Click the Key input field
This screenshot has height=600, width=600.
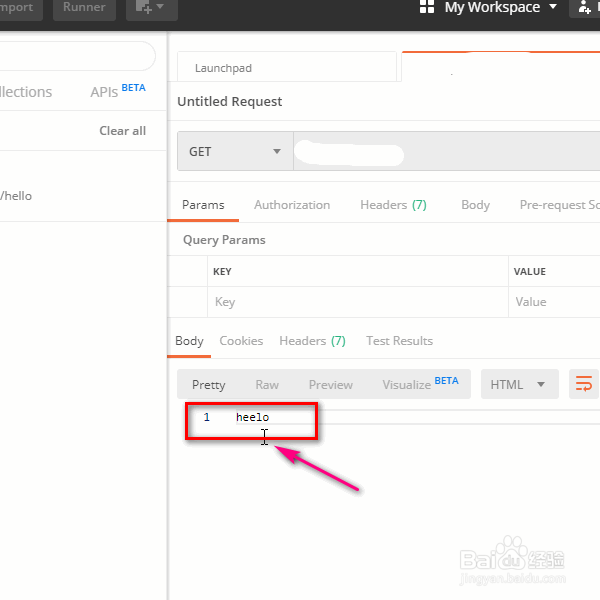(358, 302)
